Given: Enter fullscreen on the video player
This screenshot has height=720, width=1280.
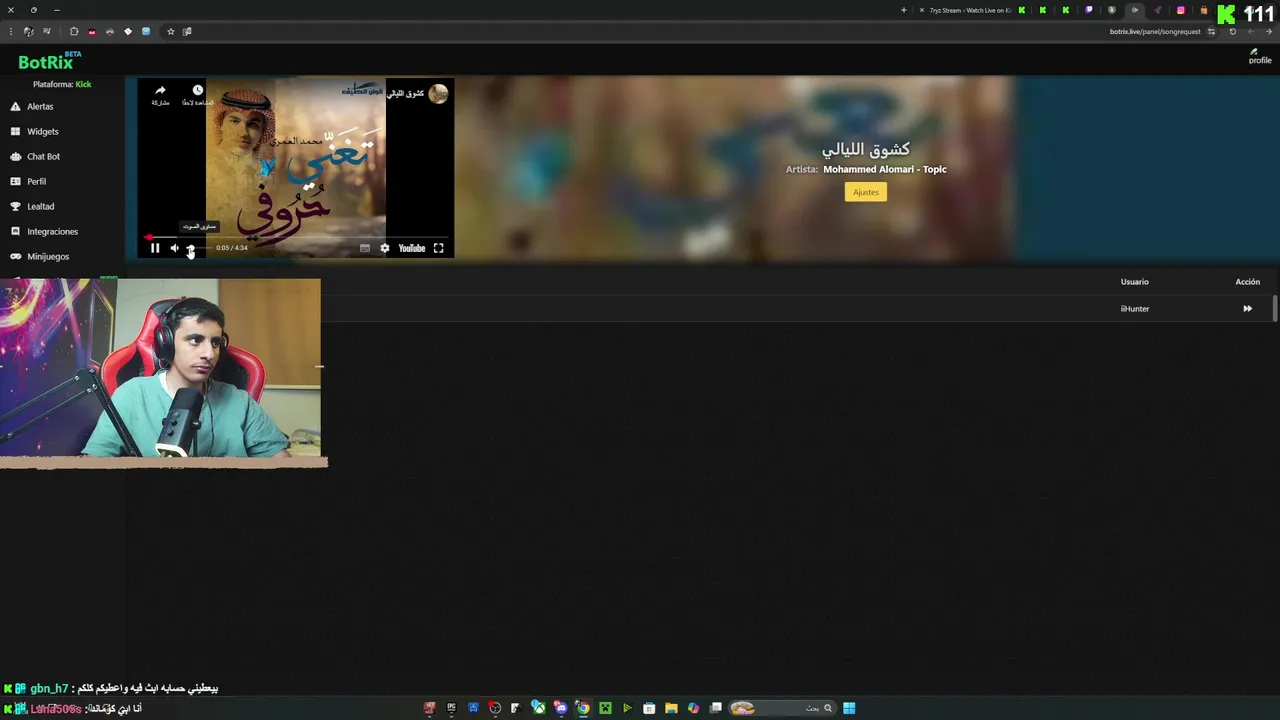Looking at the screenshot, I should (438, 248).
